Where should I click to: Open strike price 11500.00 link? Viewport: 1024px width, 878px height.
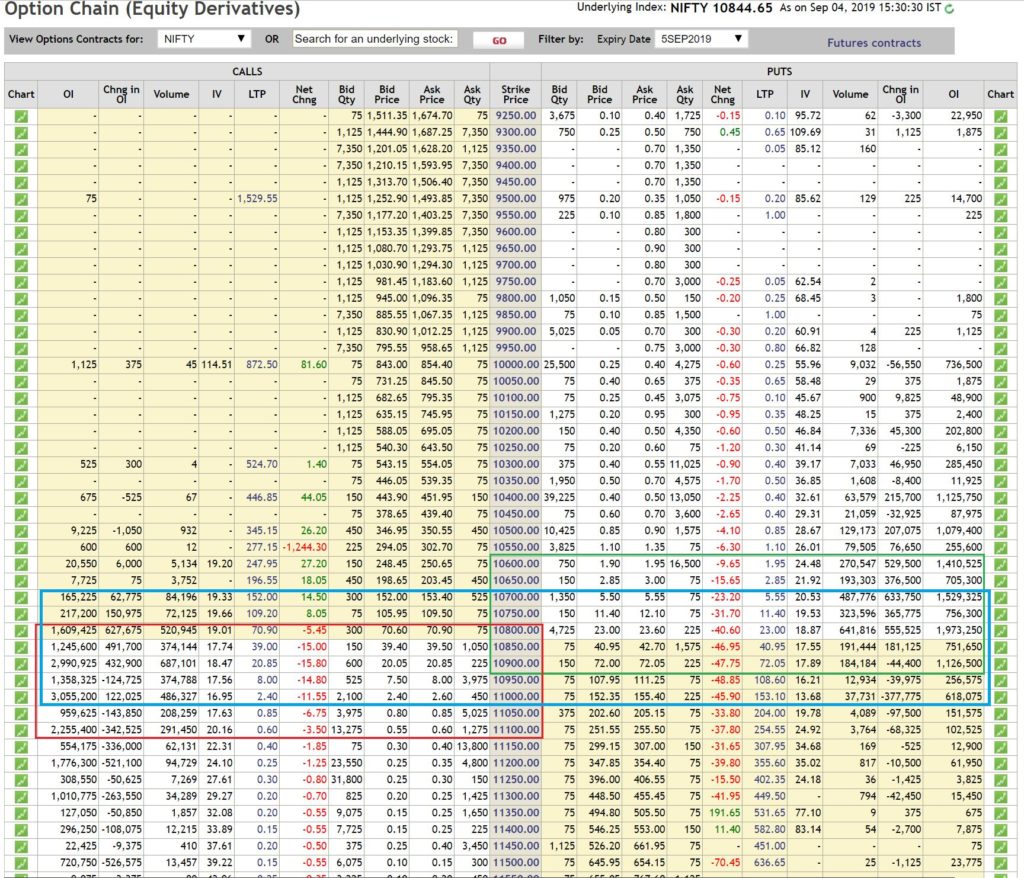[x=516, y=862]
